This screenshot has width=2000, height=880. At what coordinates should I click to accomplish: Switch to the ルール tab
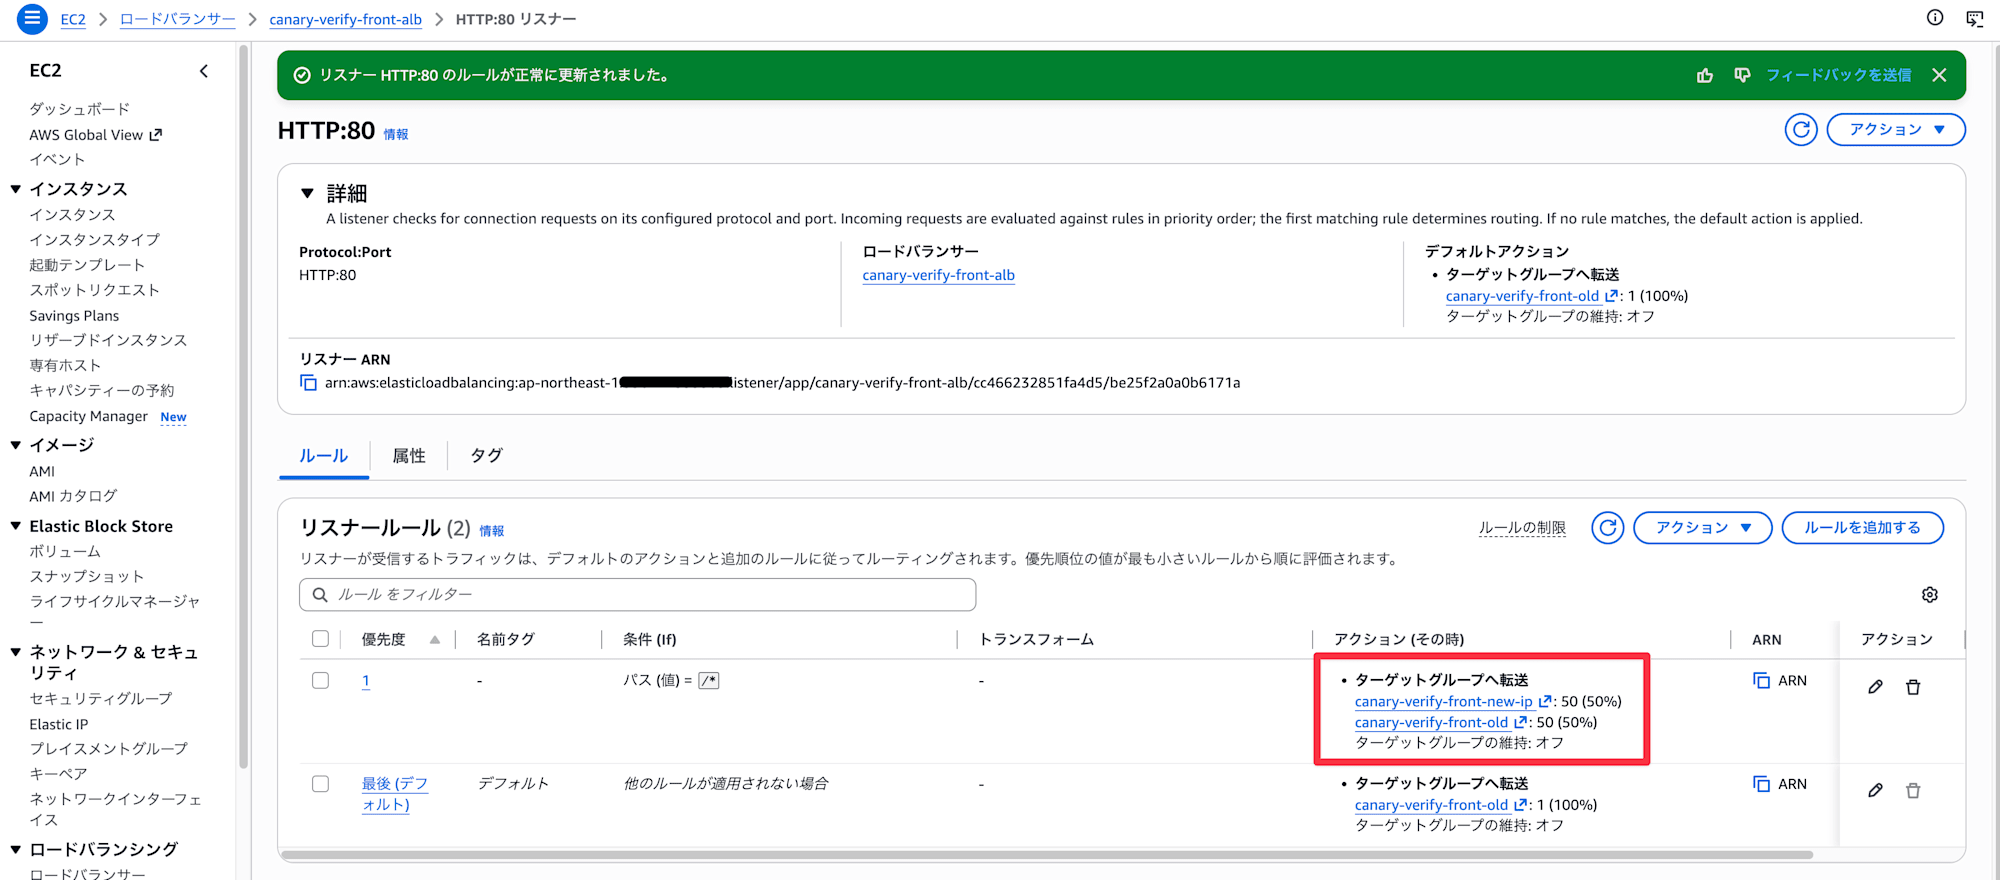pyautogui.click(x=324, y=456)
